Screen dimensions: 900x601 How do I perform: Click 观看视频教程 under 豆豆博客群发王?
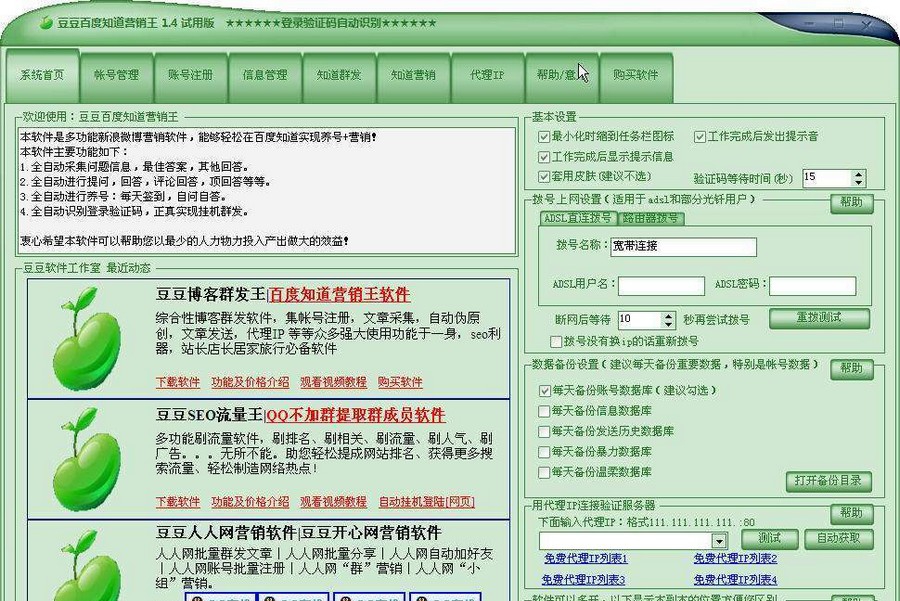point(333,382)
